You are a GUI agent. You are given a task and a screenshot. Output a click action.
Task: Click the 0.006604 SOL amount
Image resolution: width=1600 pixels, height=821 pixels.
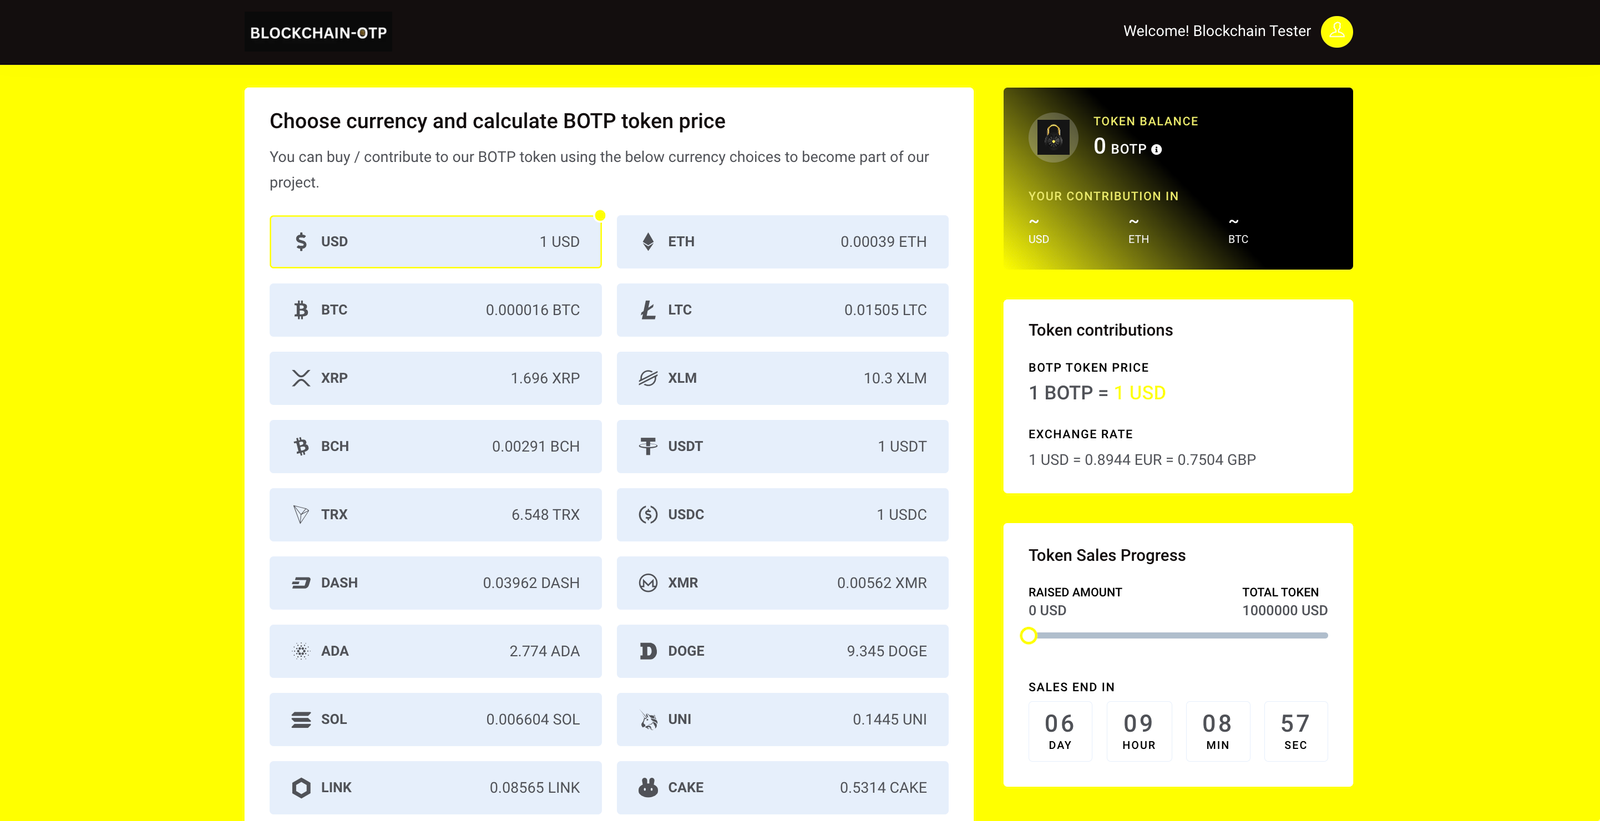pos(533,720)
